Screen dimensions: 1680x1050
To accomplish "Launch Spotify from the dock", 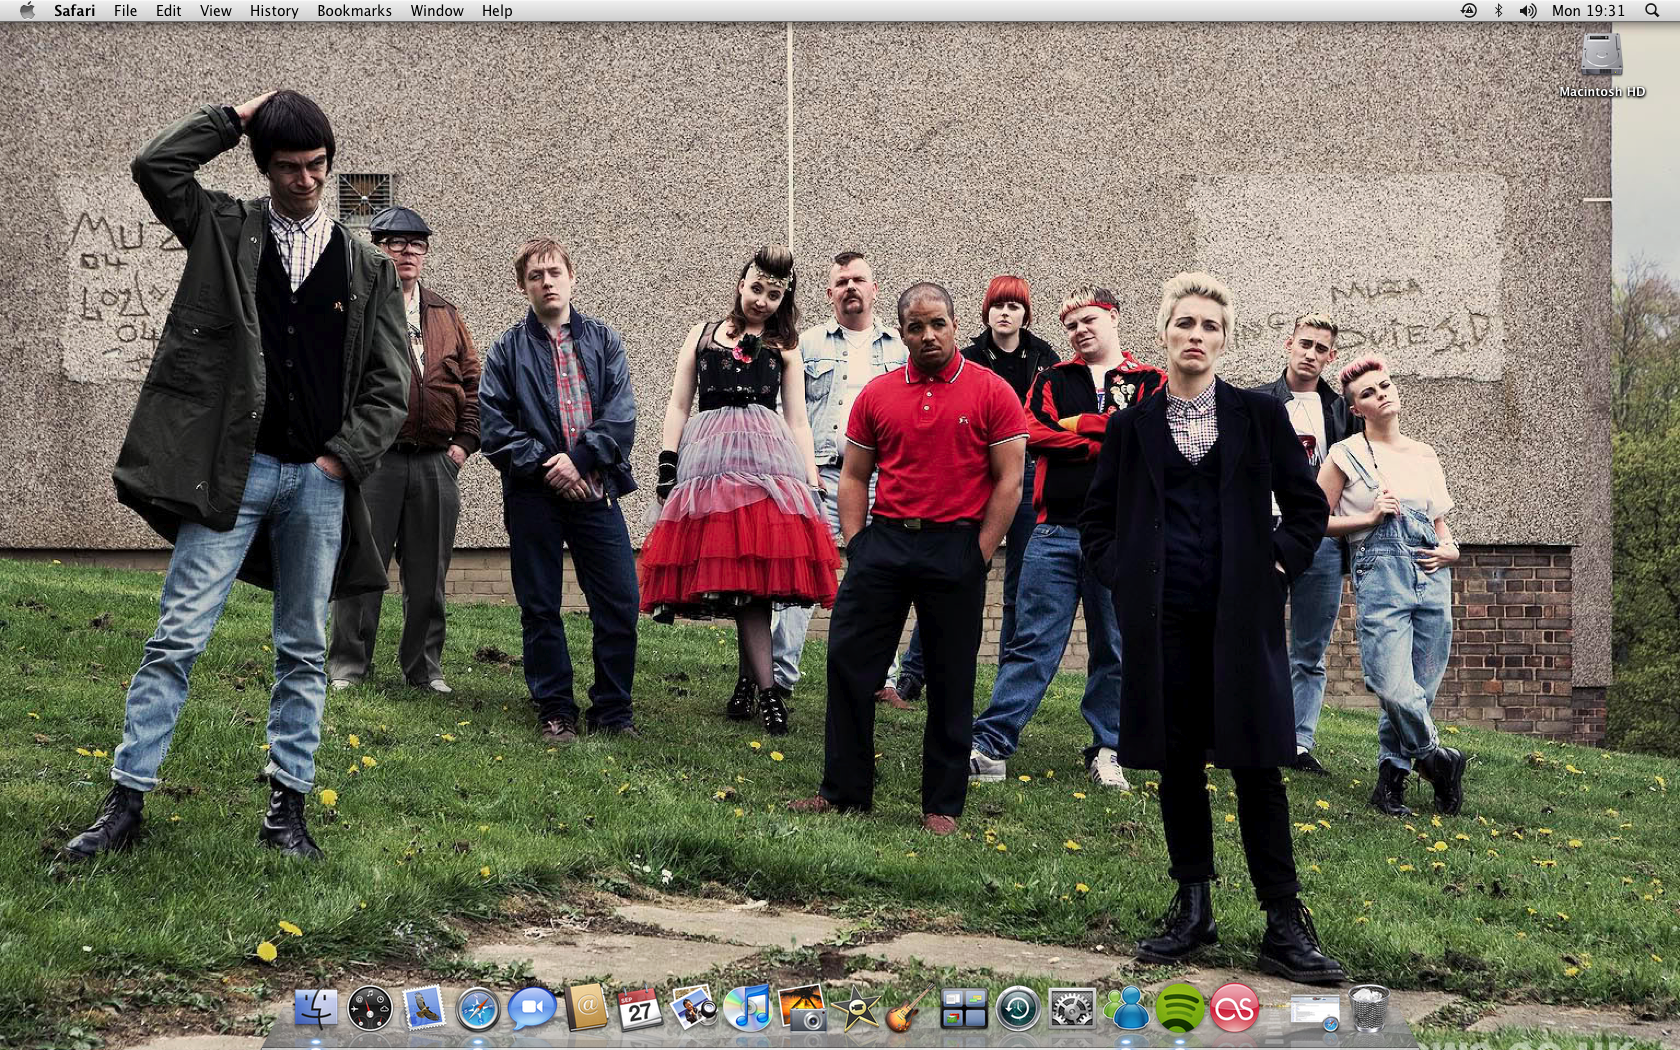I will 1180,1008.
